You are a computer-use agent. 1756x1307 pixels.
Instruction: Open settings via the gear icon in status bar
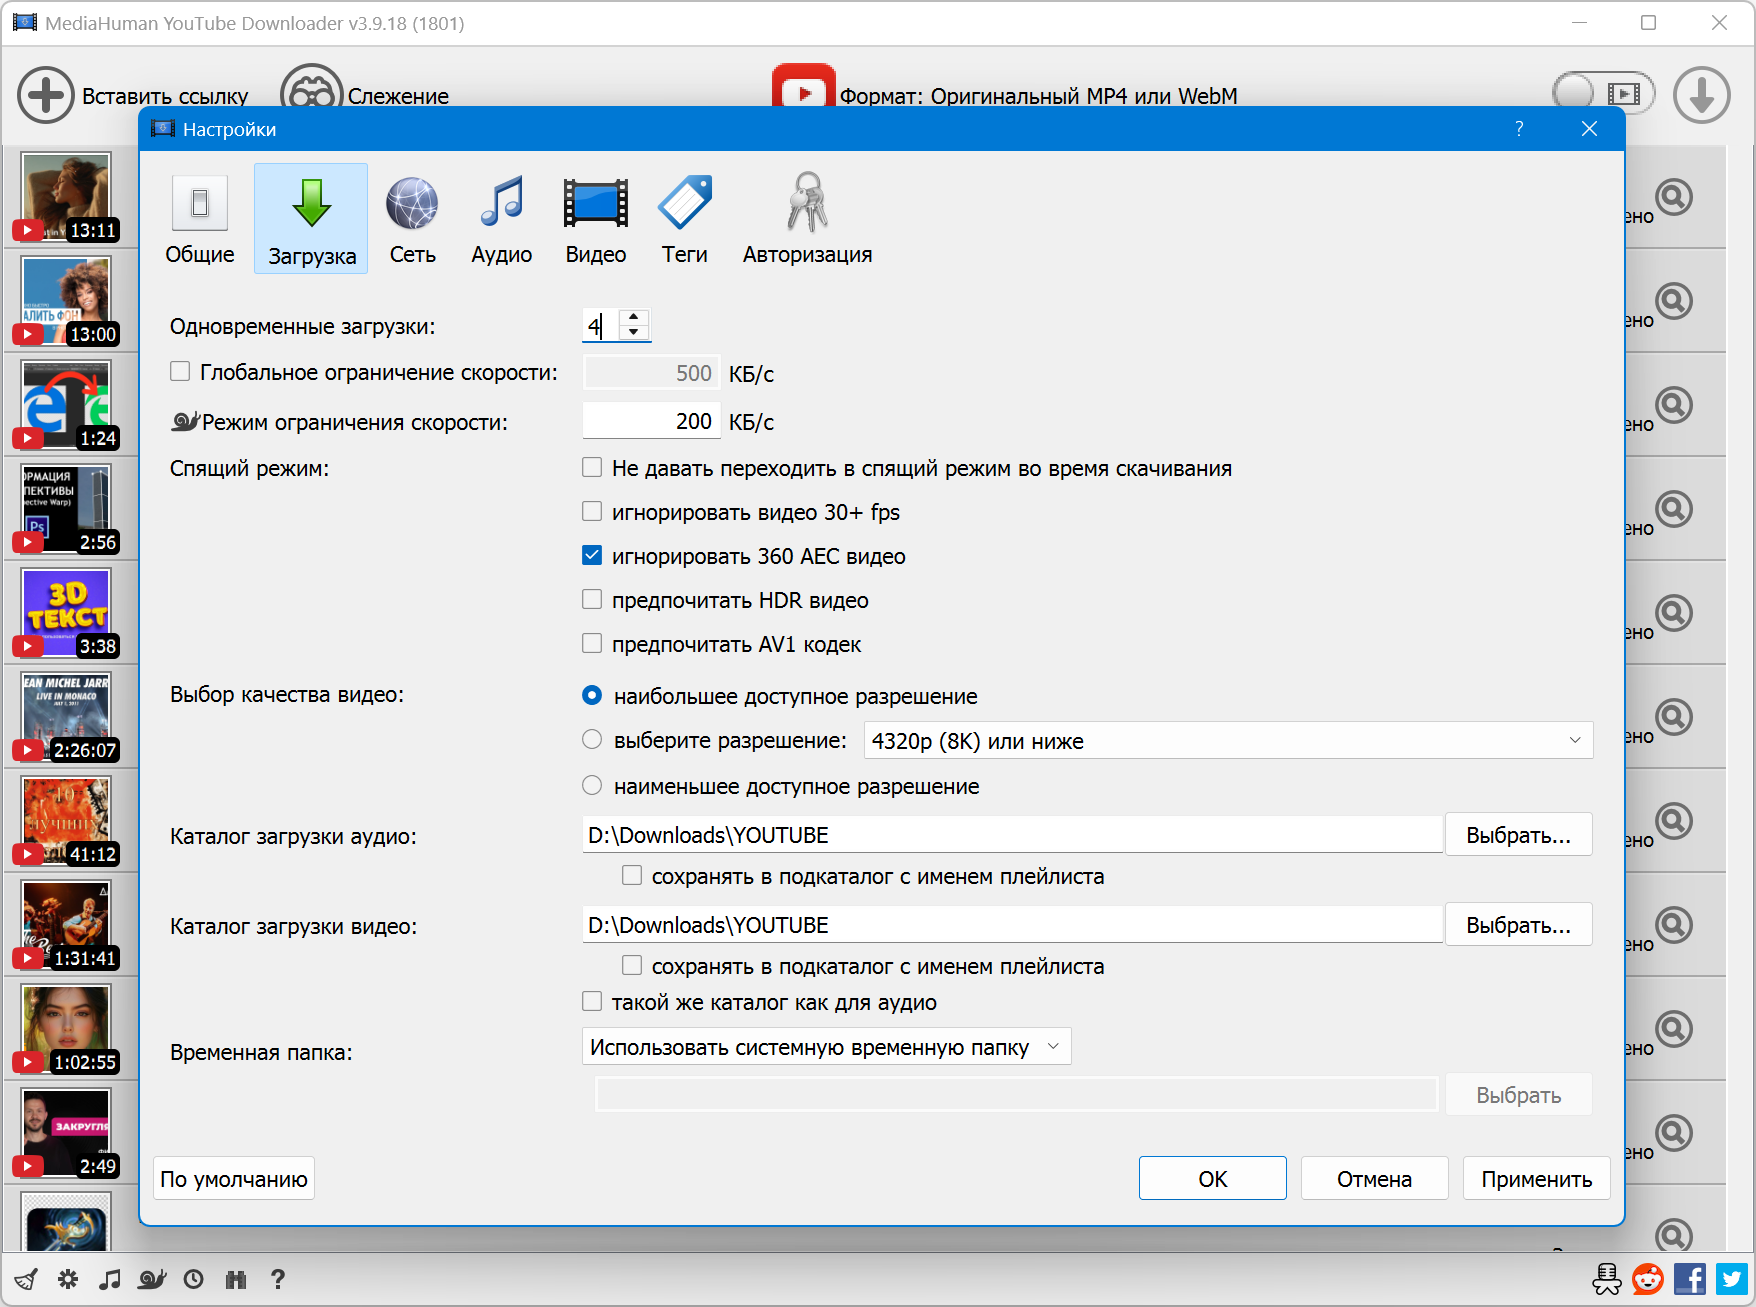(68, 1279)
